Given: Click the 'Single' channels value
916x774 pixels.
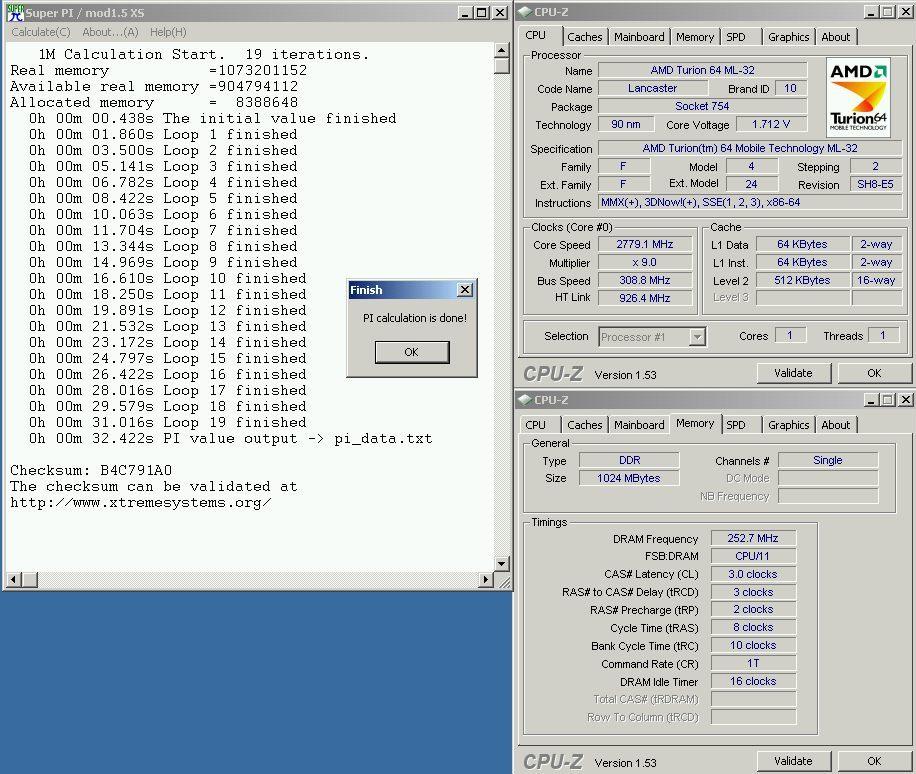Looking at the screenshot, I should 828,460.
